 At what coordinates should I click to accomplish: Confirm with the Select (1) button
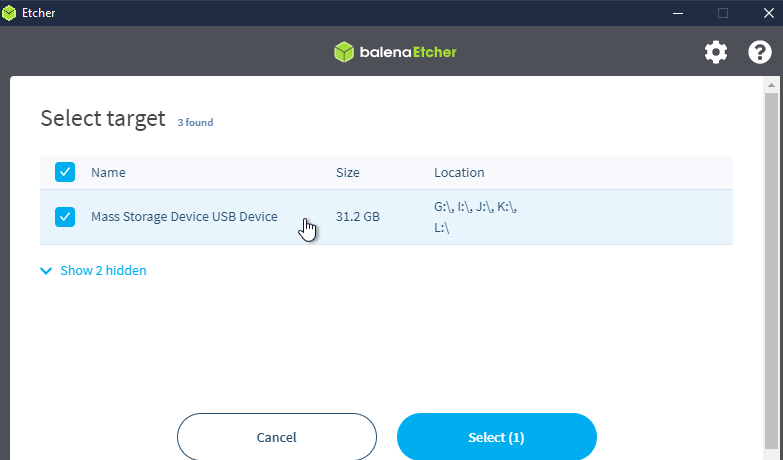click(x=496, y=437)
